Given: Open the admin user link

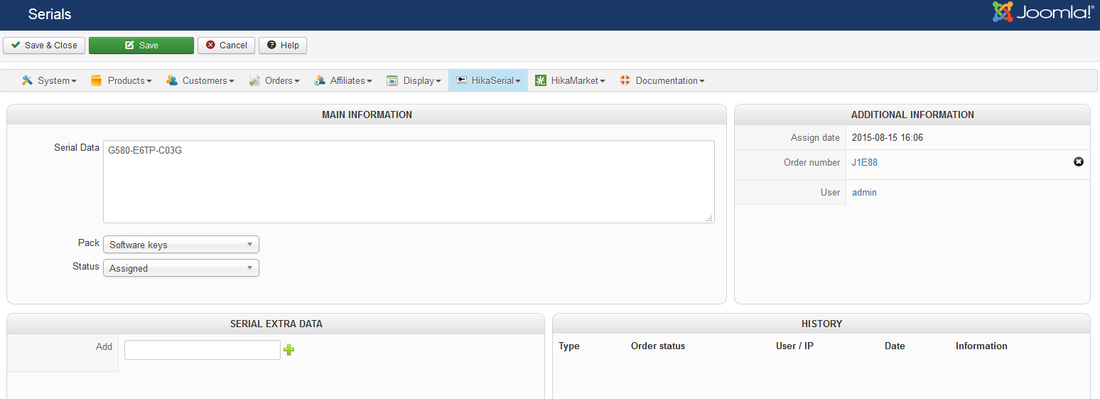Looking at the screenshot, I should pos(864,192).
